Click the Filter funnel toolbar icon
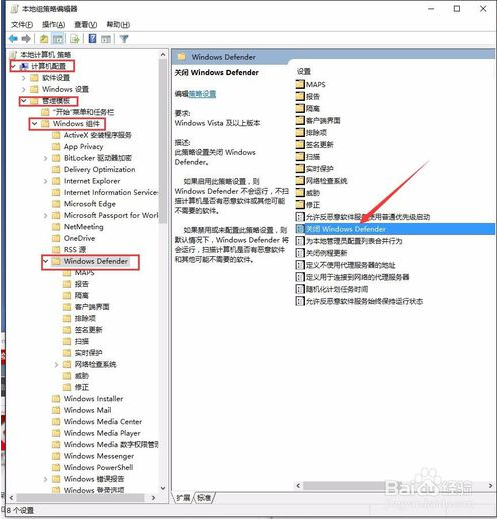This screenshot has height=519, width=497. point(124,39)
